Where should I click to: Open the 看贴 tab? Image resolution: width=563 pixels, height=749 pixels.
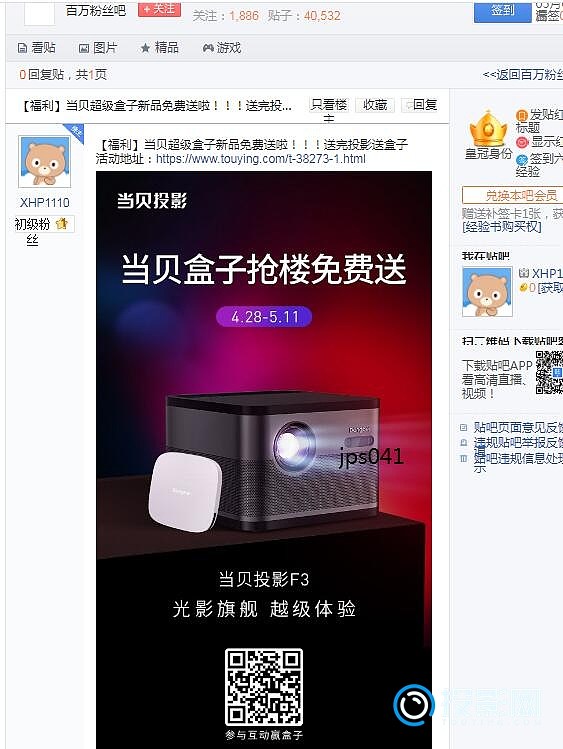coord(37,48)
